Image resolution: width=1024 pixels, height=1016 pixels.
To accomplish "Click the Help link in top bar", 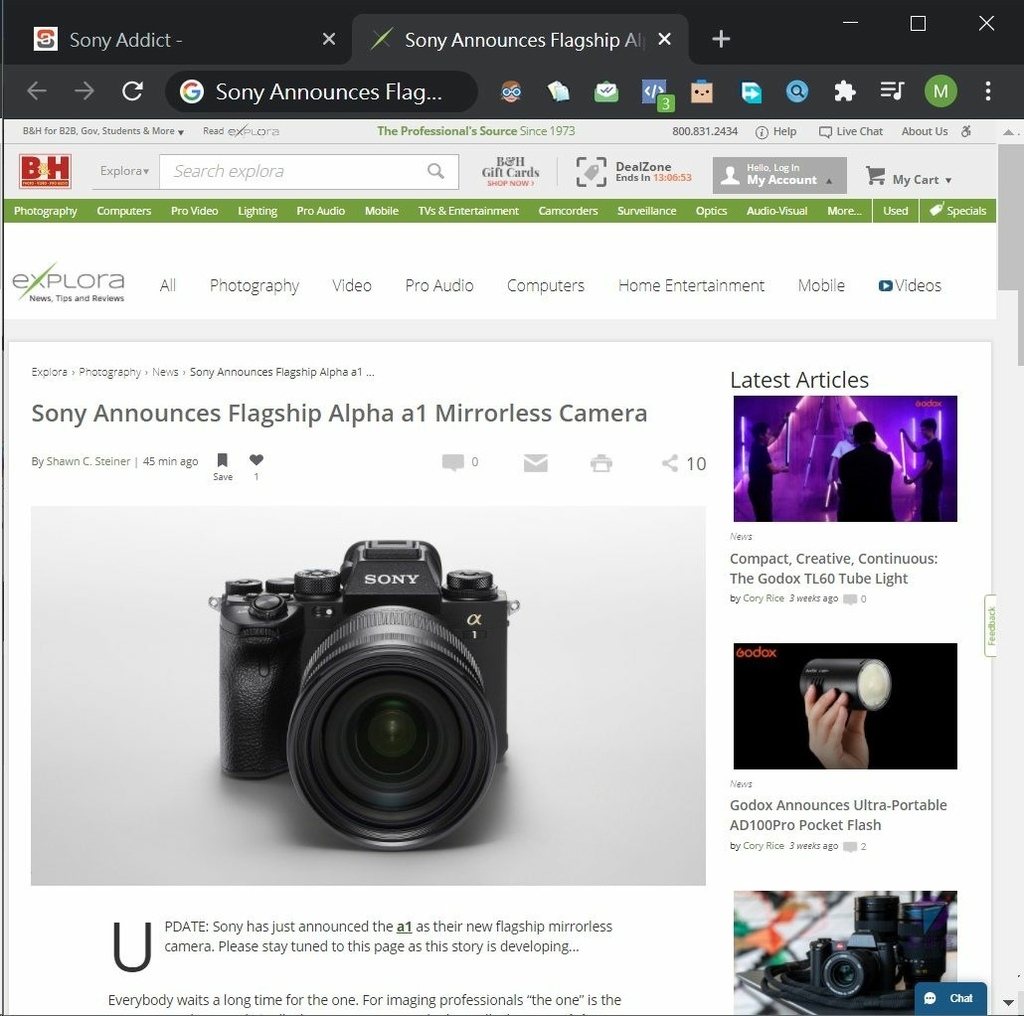I will (x=776, y=132).
